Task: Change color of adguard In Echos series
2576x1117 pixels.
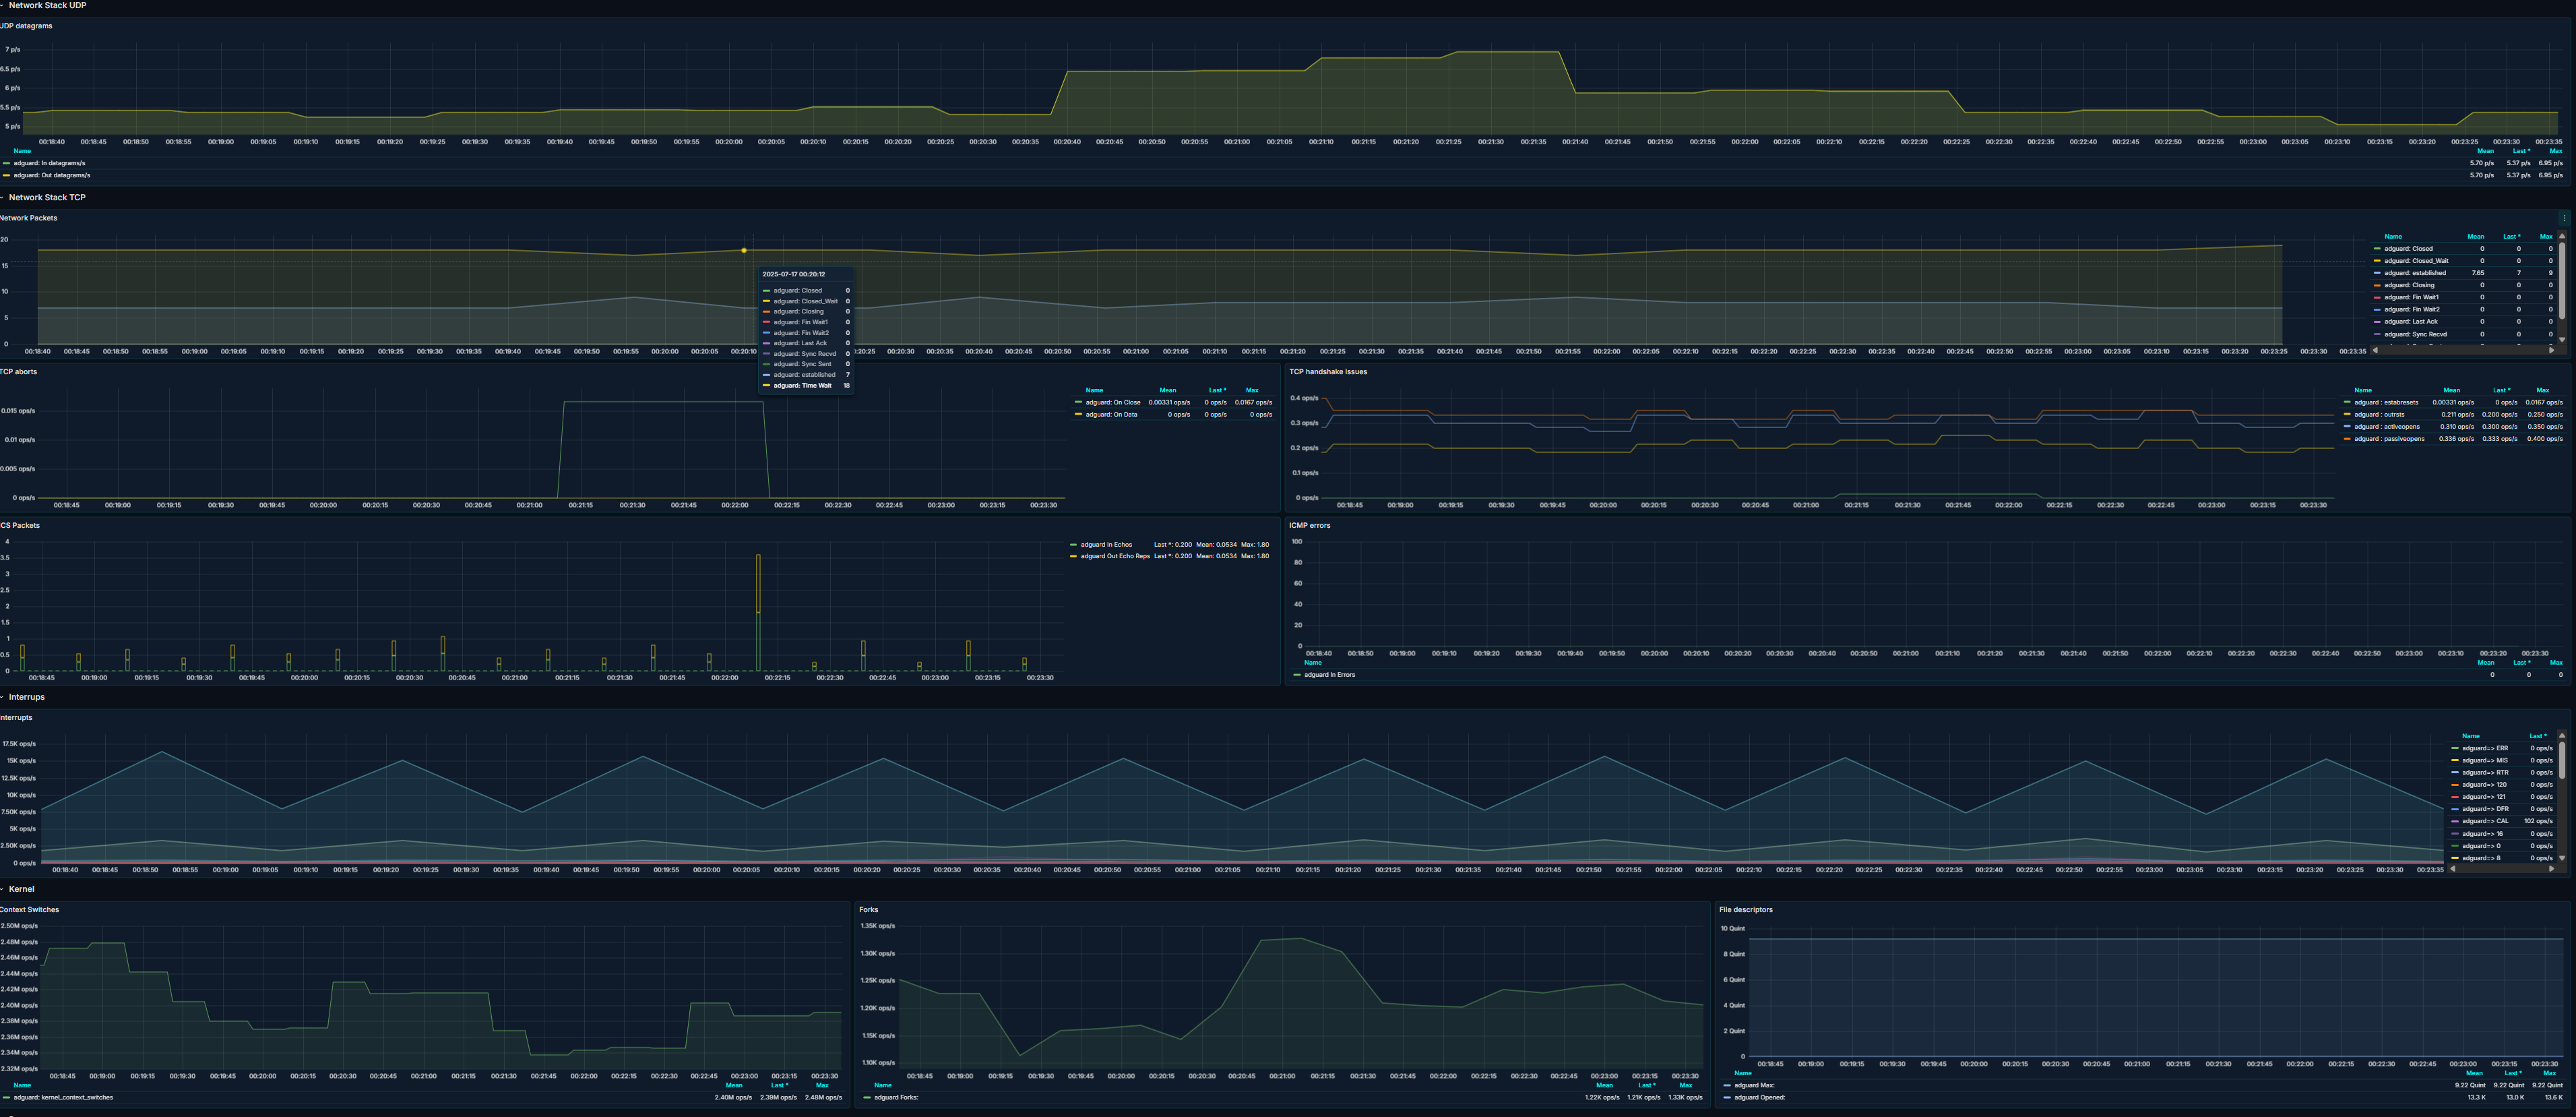Action: [x=1073, y=545]
